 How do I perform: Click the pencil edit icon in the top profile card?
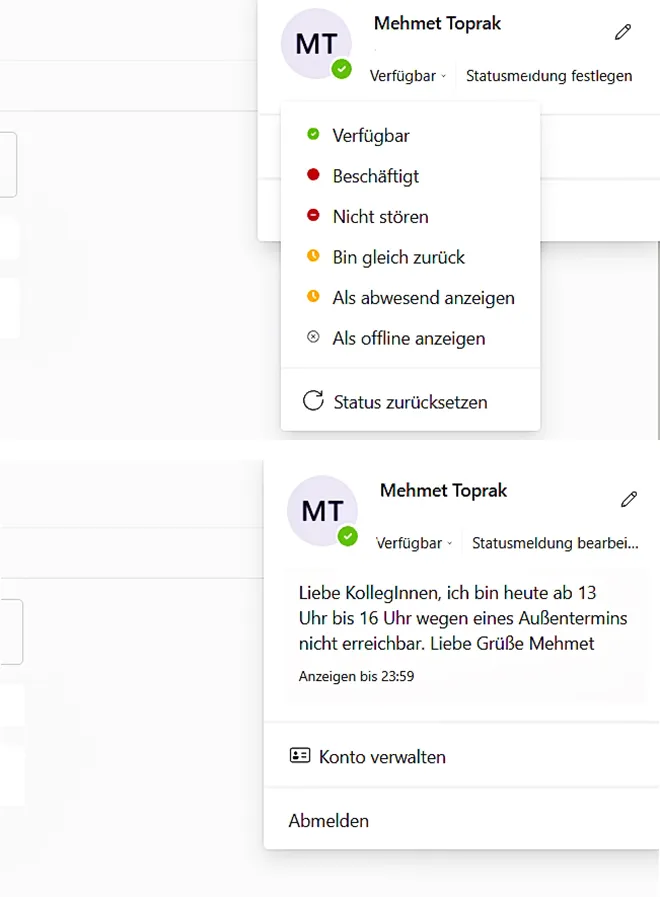(x=623, y=32)
